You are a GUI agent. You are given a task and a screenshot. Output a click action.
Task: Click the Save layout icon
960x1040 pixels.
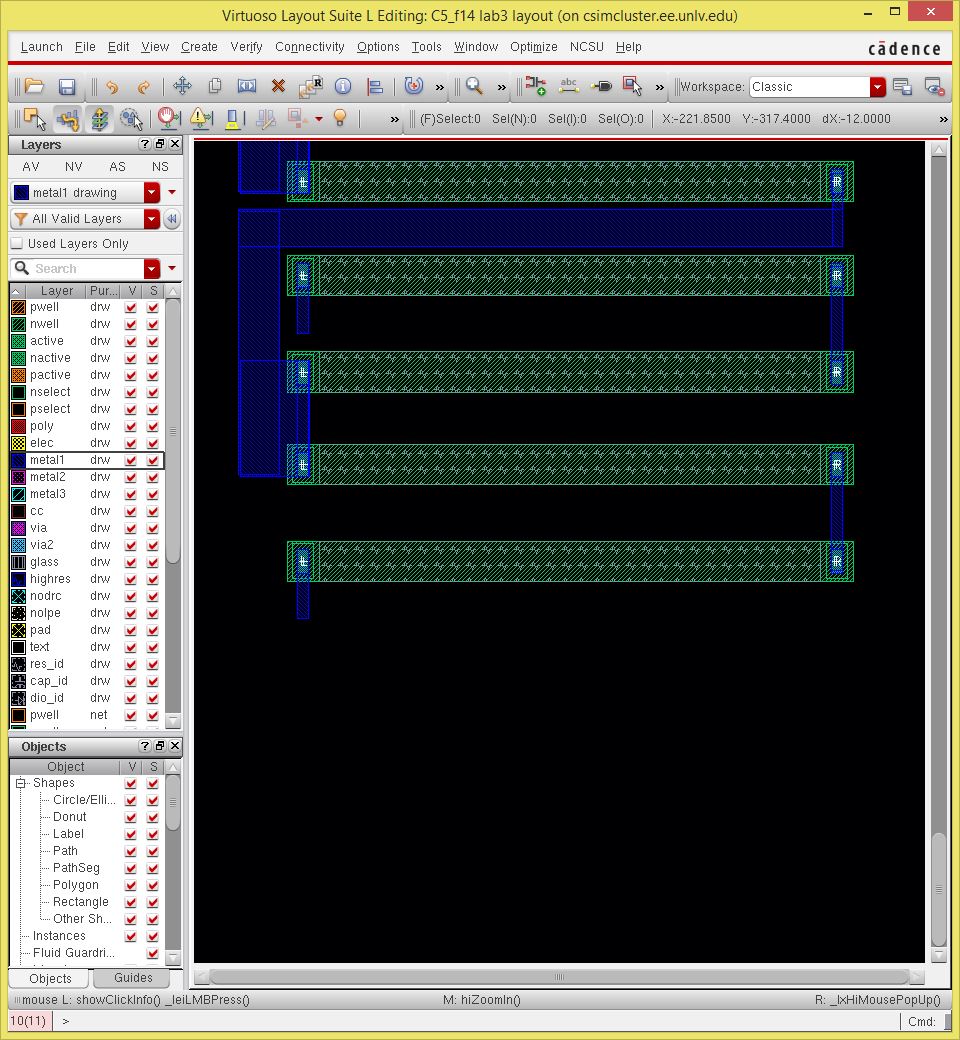(67, 86)
